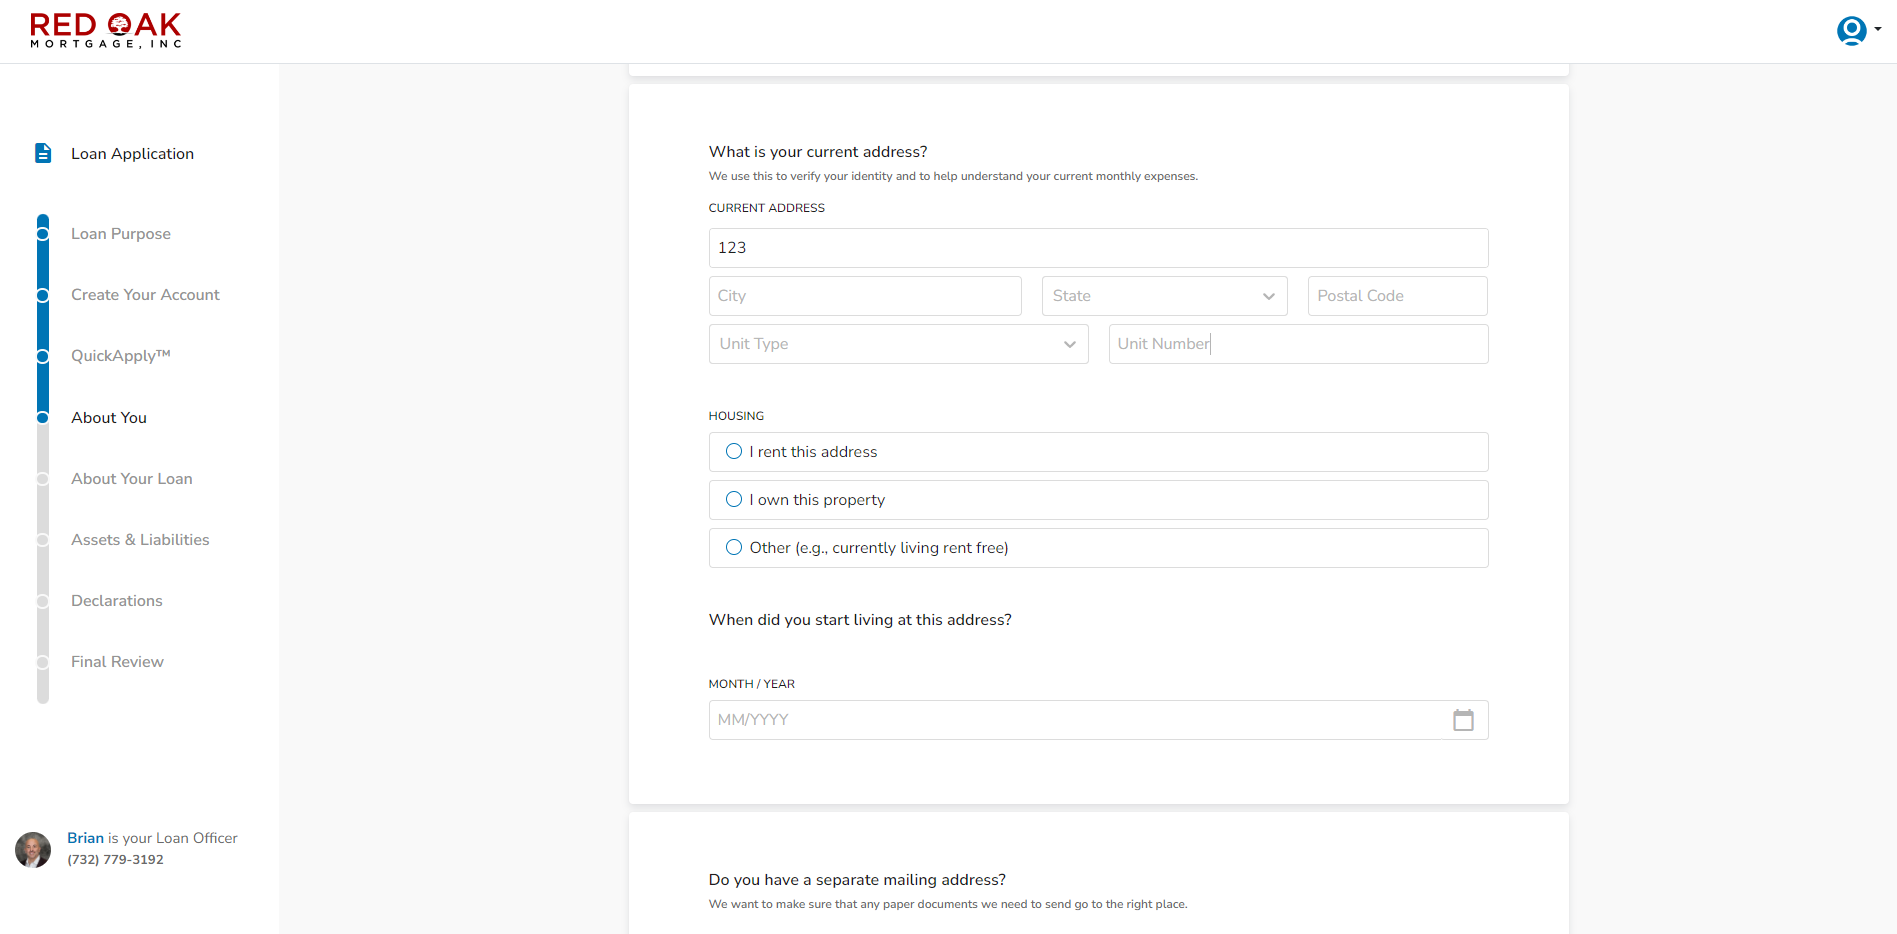
Task: Click the Loan Application document icon
Action: pyautogui.click(x=43, y=153)
